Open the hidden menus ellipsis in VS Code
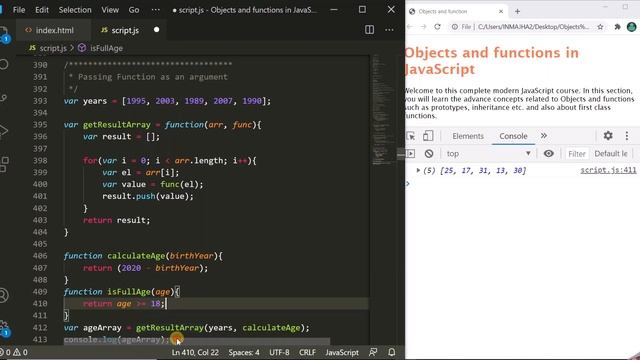Image resolution: width=640 pixels, height=360 pixels. [156, 10]
